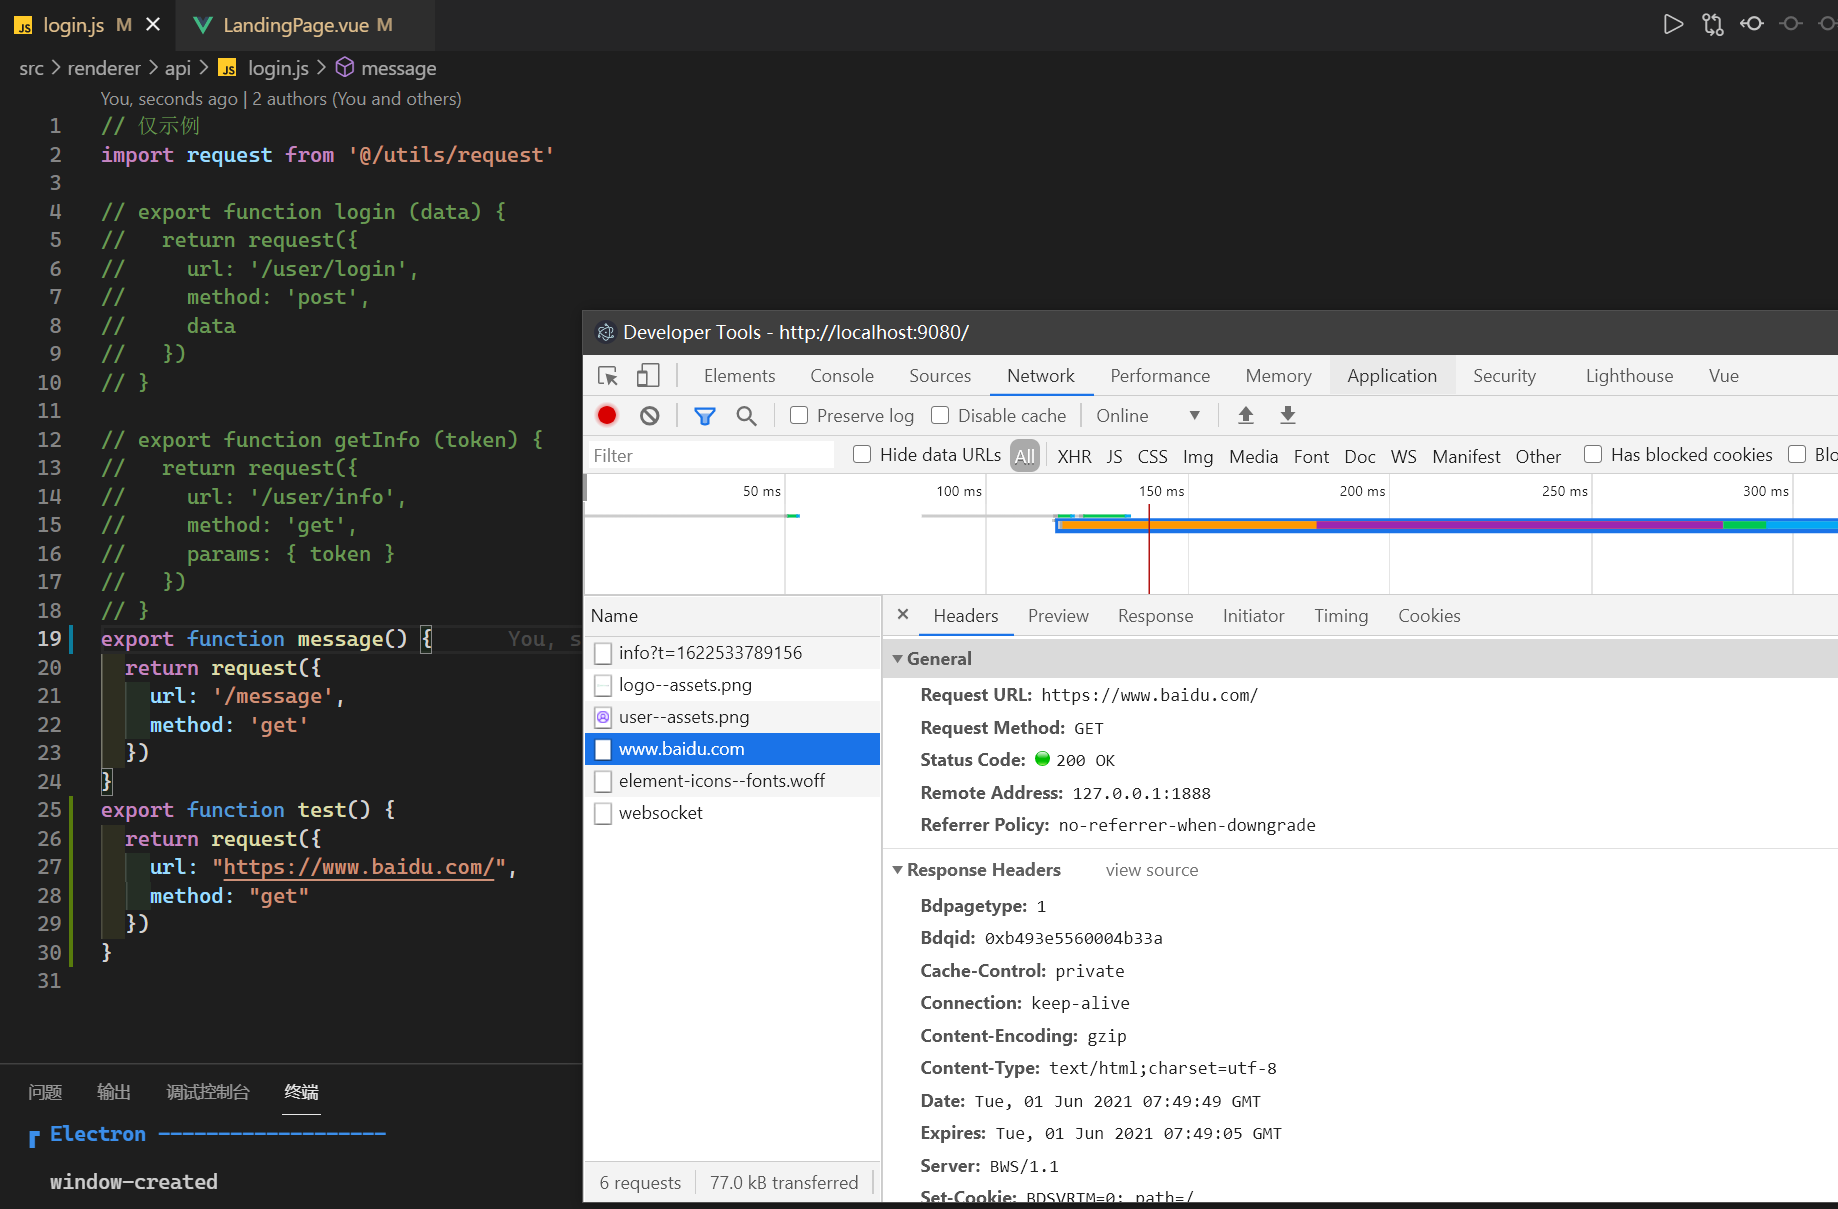Select the www.baidu.com request in the list
Screen dimensions: 1838x1209
[681, 748]
